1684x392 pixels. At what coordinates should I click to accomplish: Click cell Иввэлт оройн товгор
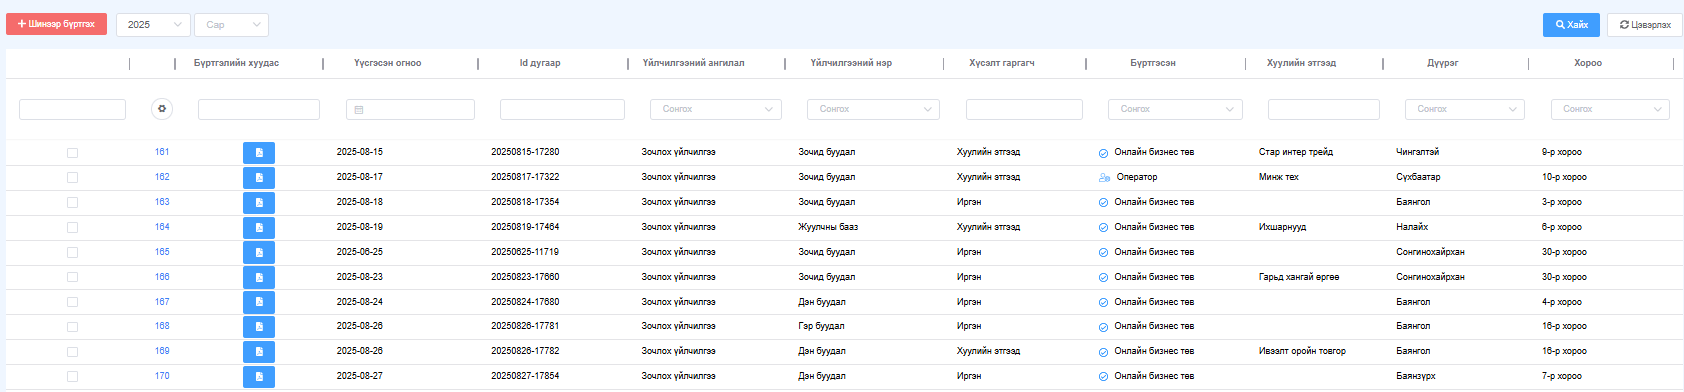pyautogui.click(x=1302, y=351)
